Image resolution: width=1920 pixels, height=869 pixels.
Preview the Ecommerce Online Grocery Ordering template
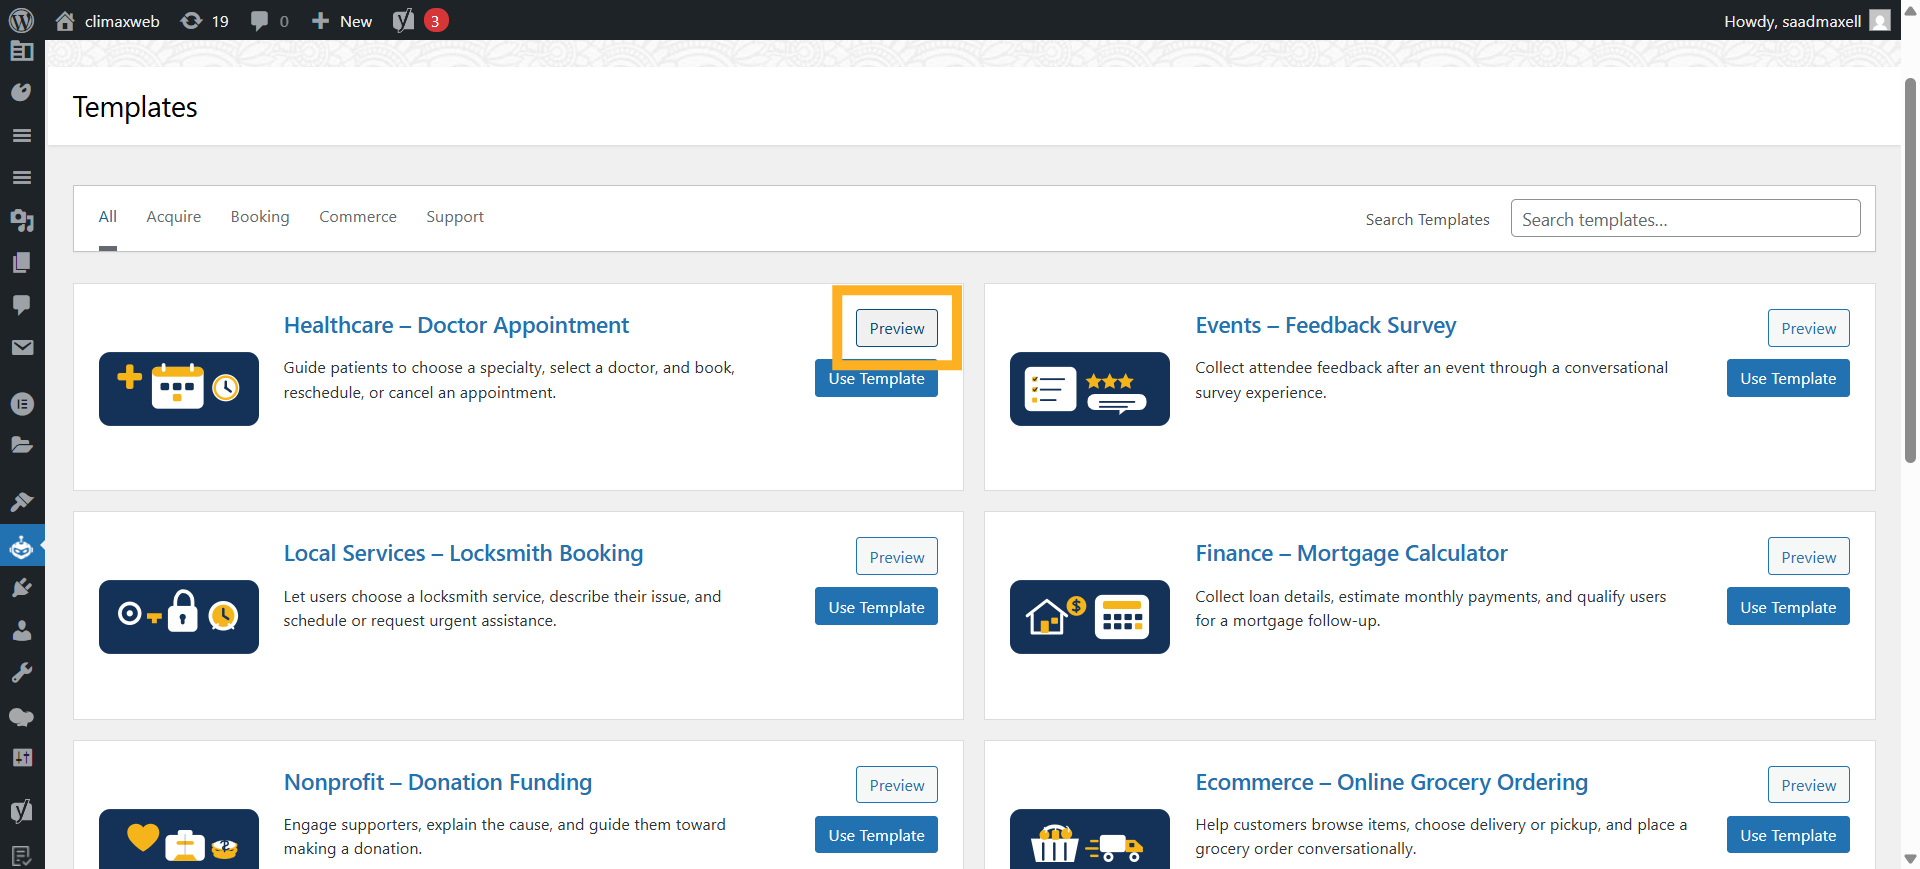(x=1808, y=785)
